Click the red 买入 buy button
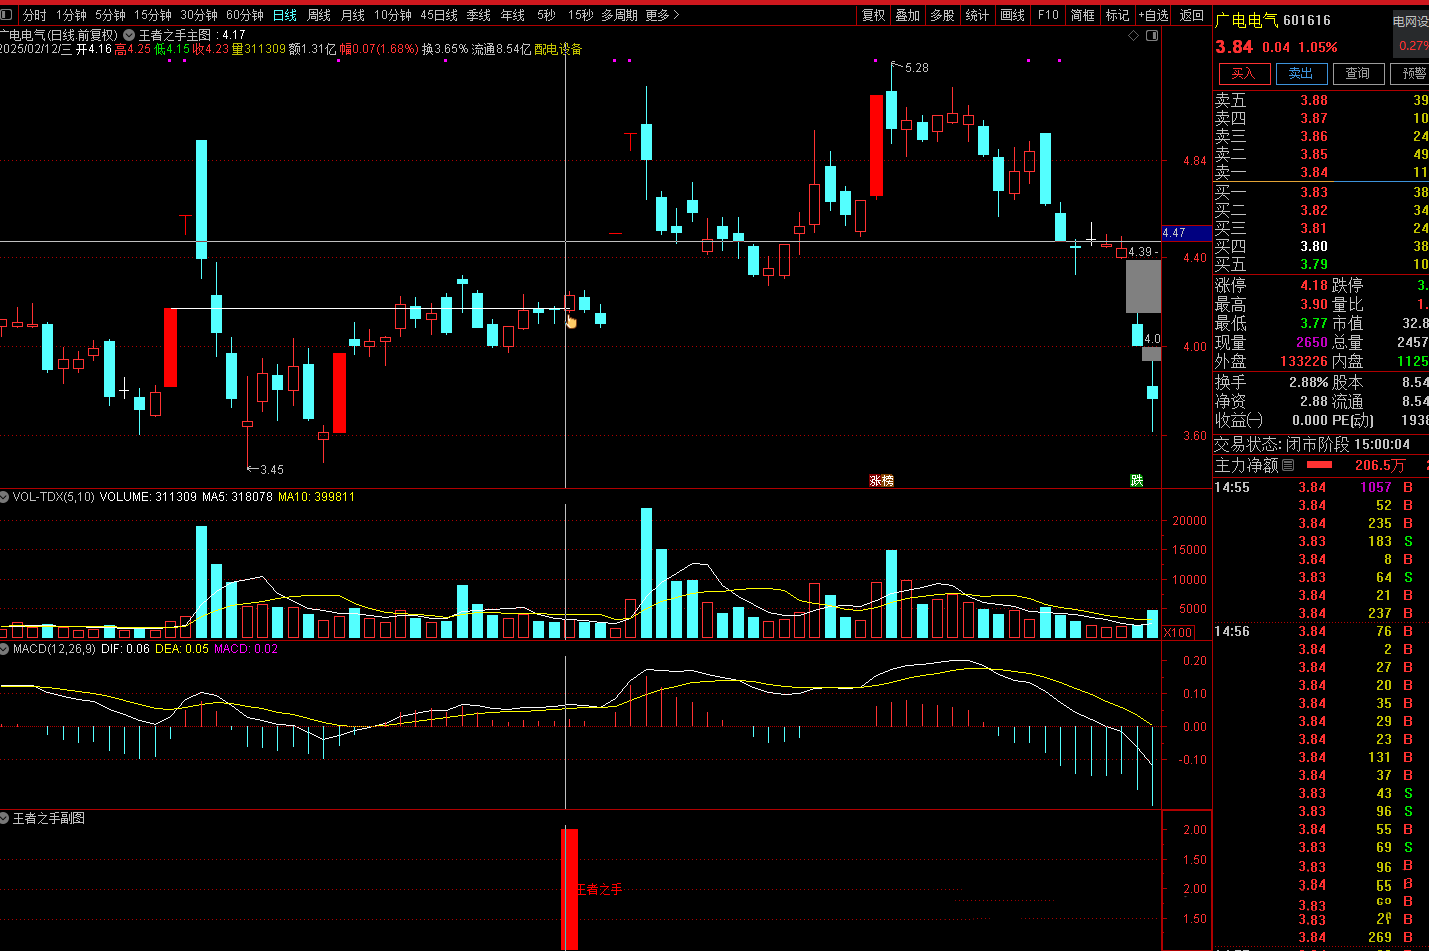Screen dimensions: 1429x951 coord(1243,74)
